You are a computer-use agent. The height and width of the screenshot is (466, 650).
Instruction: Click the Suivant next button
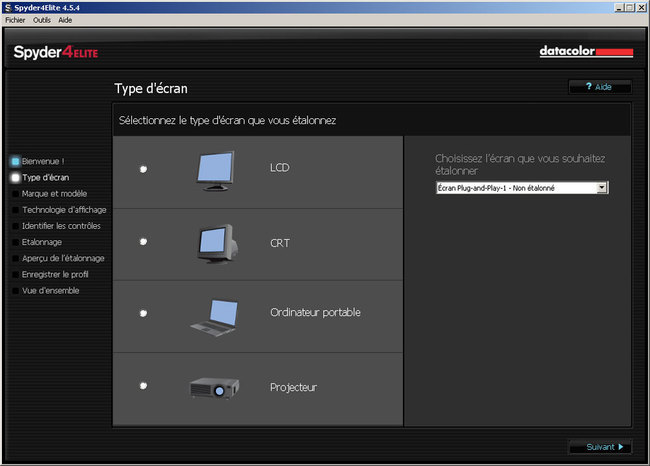(600, 447)
